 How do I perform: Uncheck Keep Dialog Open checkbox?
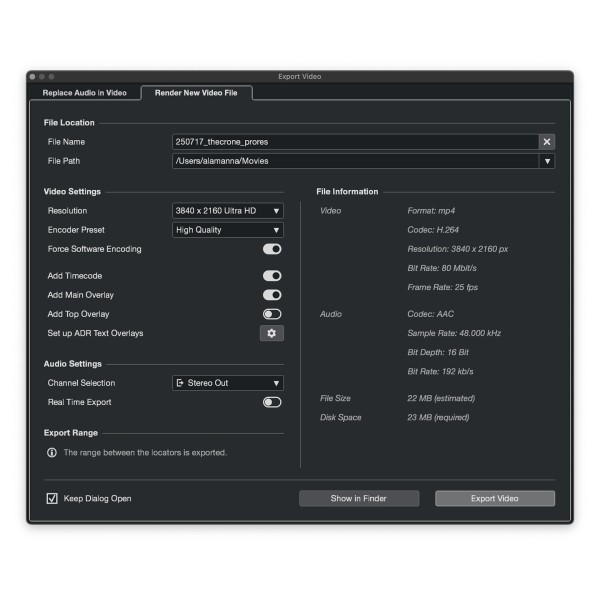tap(52, 498)
